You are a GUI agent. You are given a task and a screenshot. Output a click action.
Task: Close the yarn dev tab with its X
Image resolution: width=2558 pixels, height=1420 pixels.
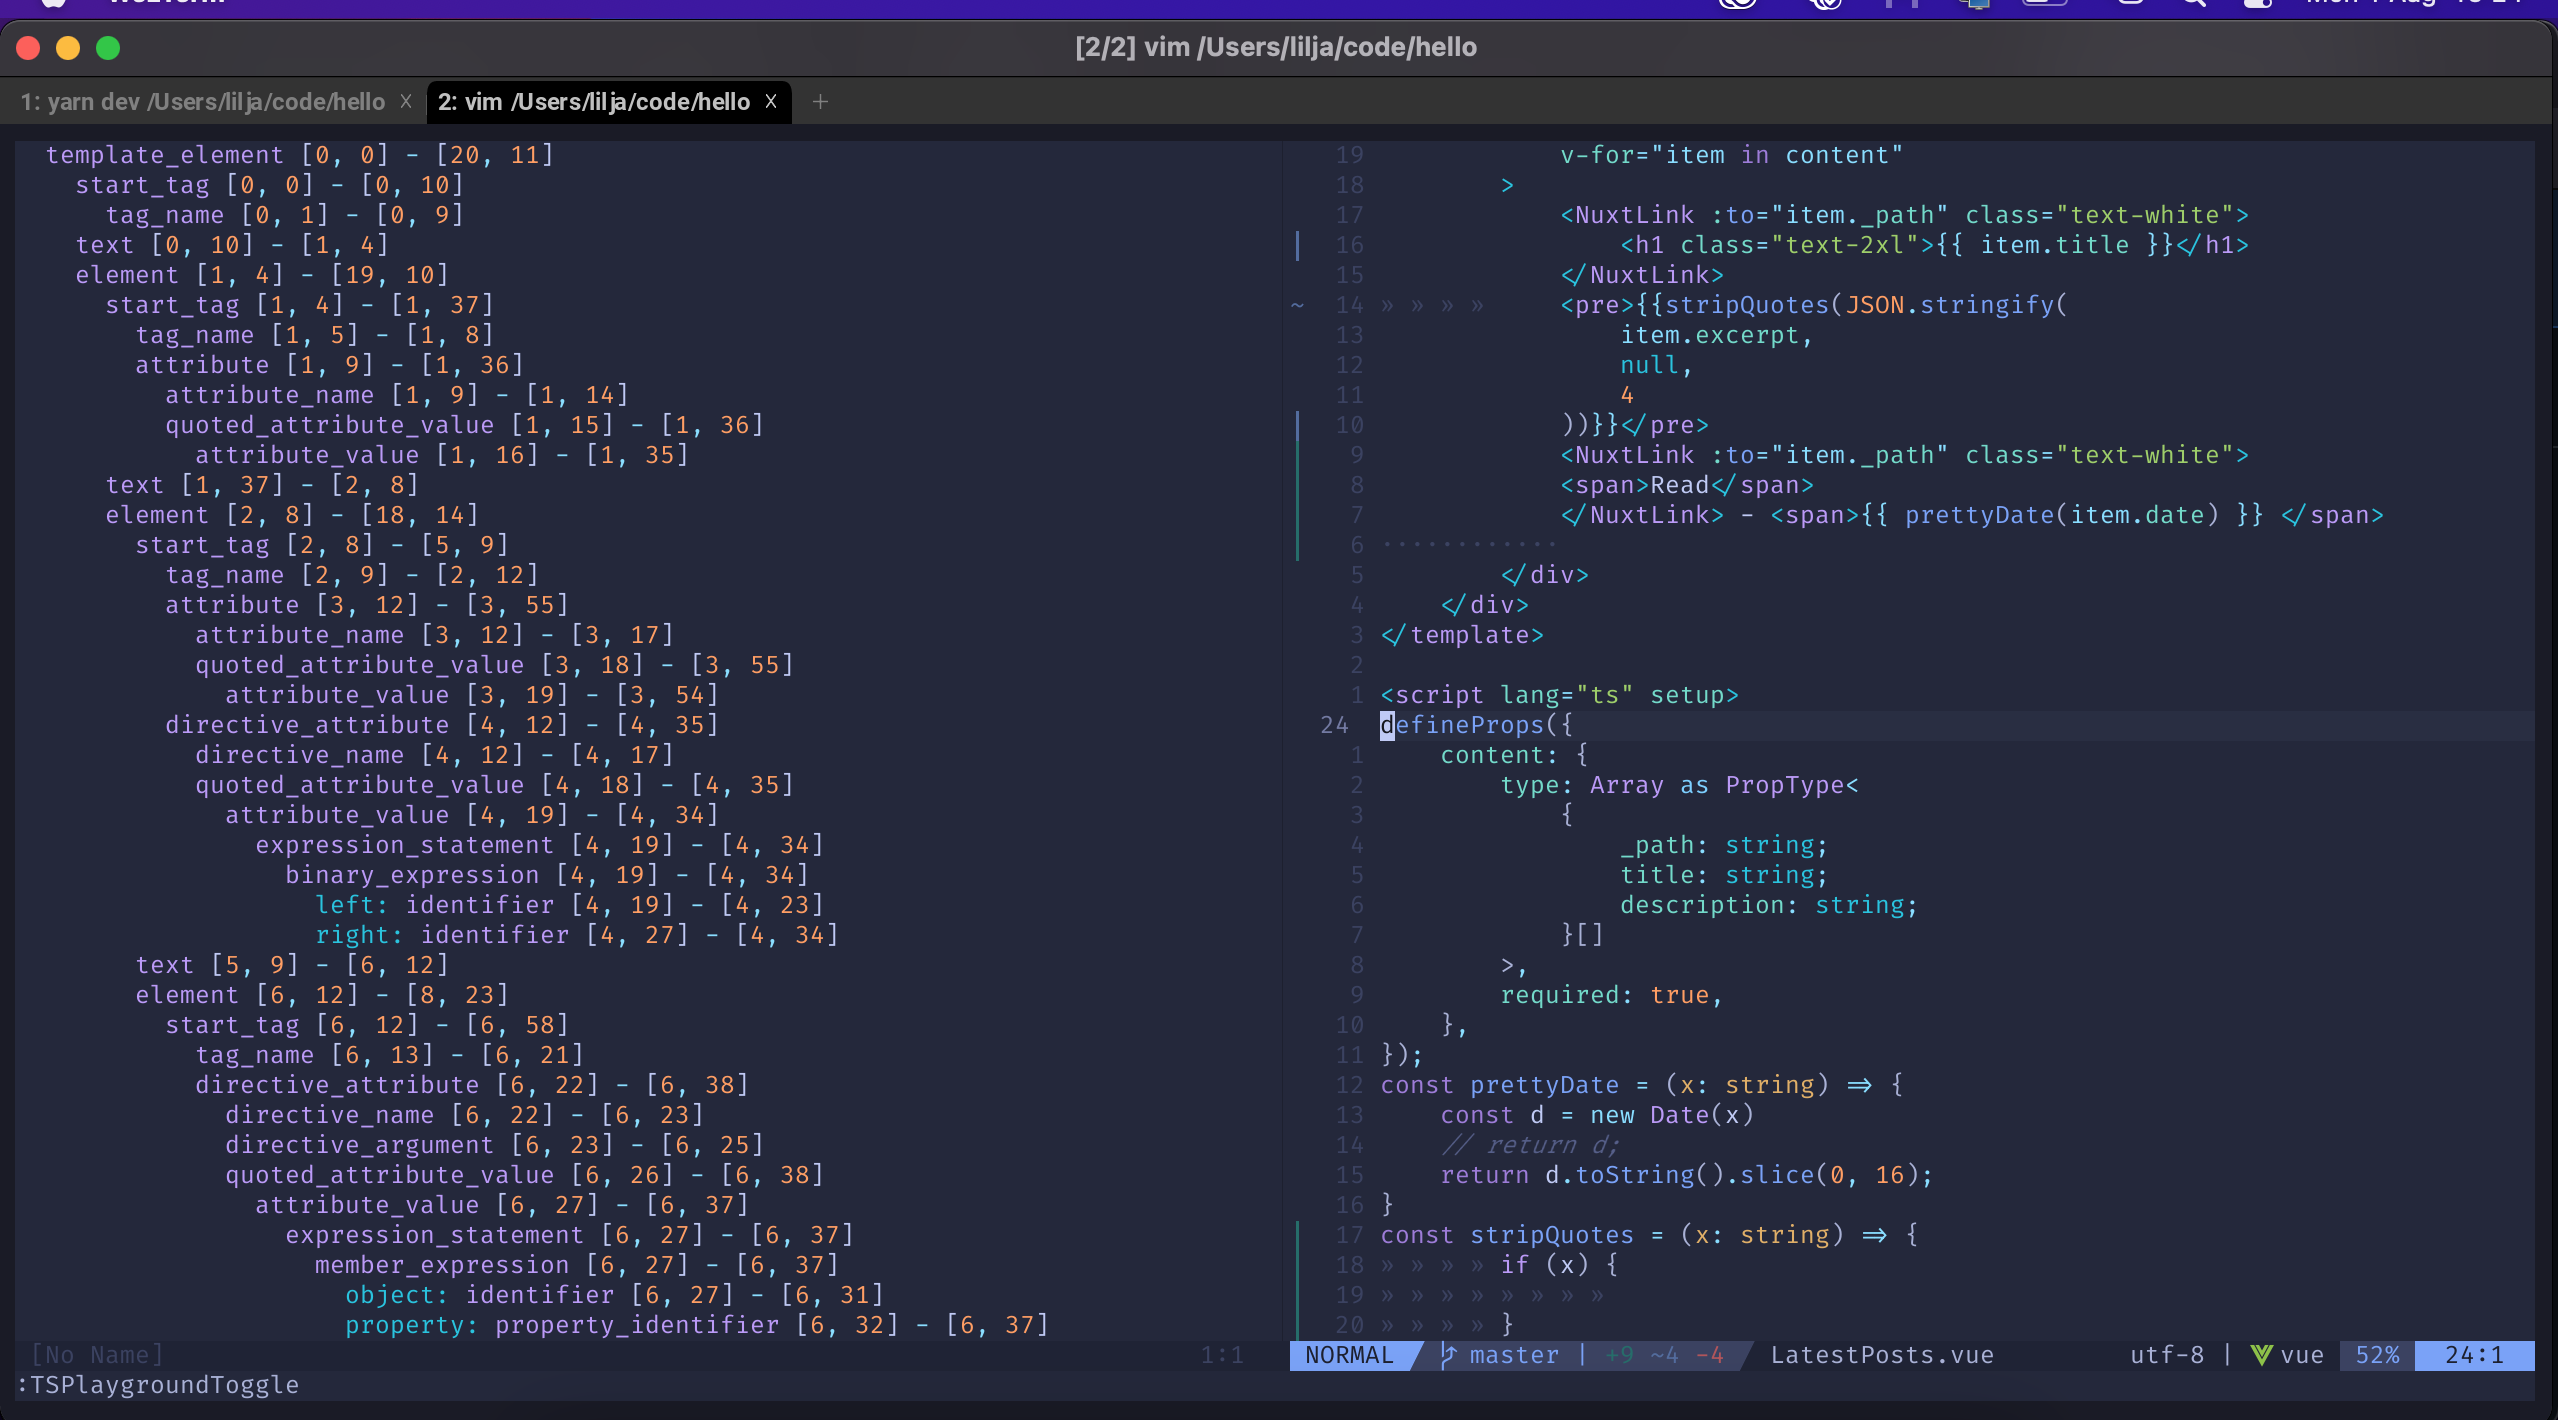click(406, 101)
